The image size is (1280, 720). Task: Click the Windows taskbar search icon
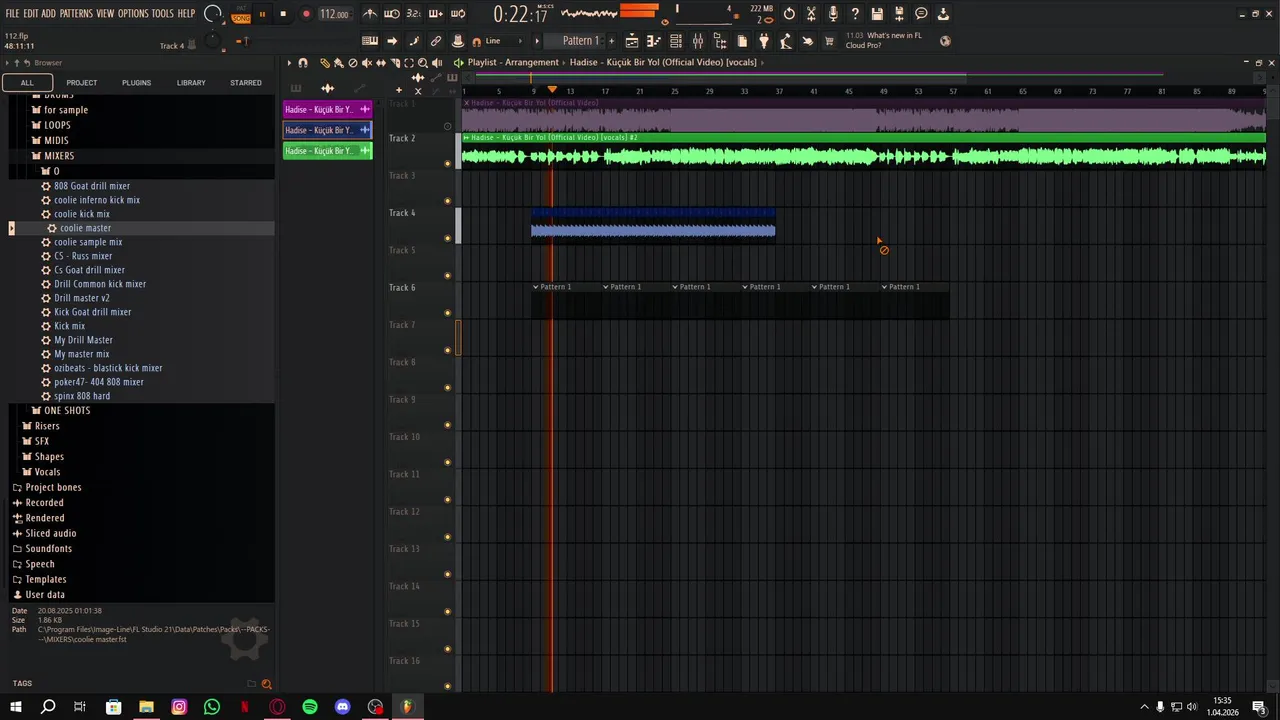tap(48, 707)
